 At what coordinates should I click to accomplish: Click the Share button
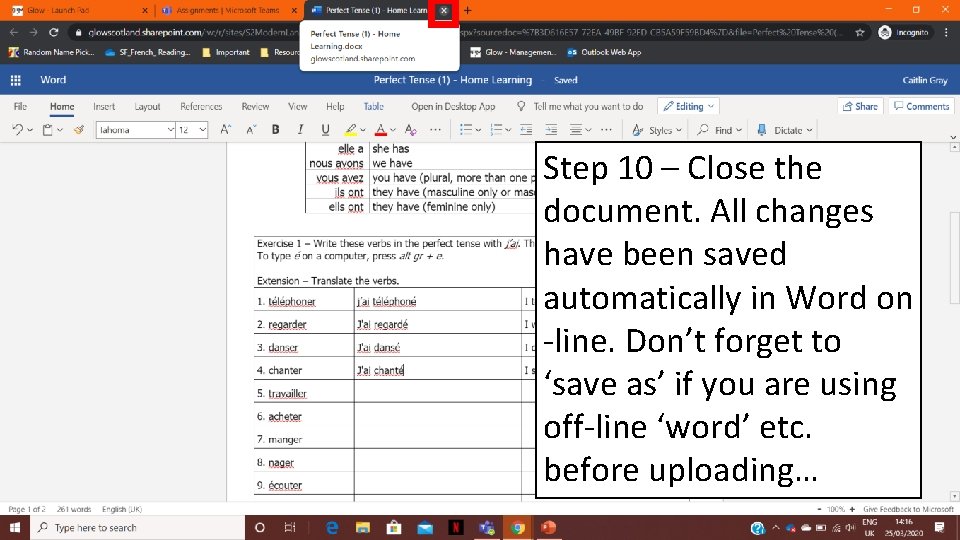tap(860, 107)
